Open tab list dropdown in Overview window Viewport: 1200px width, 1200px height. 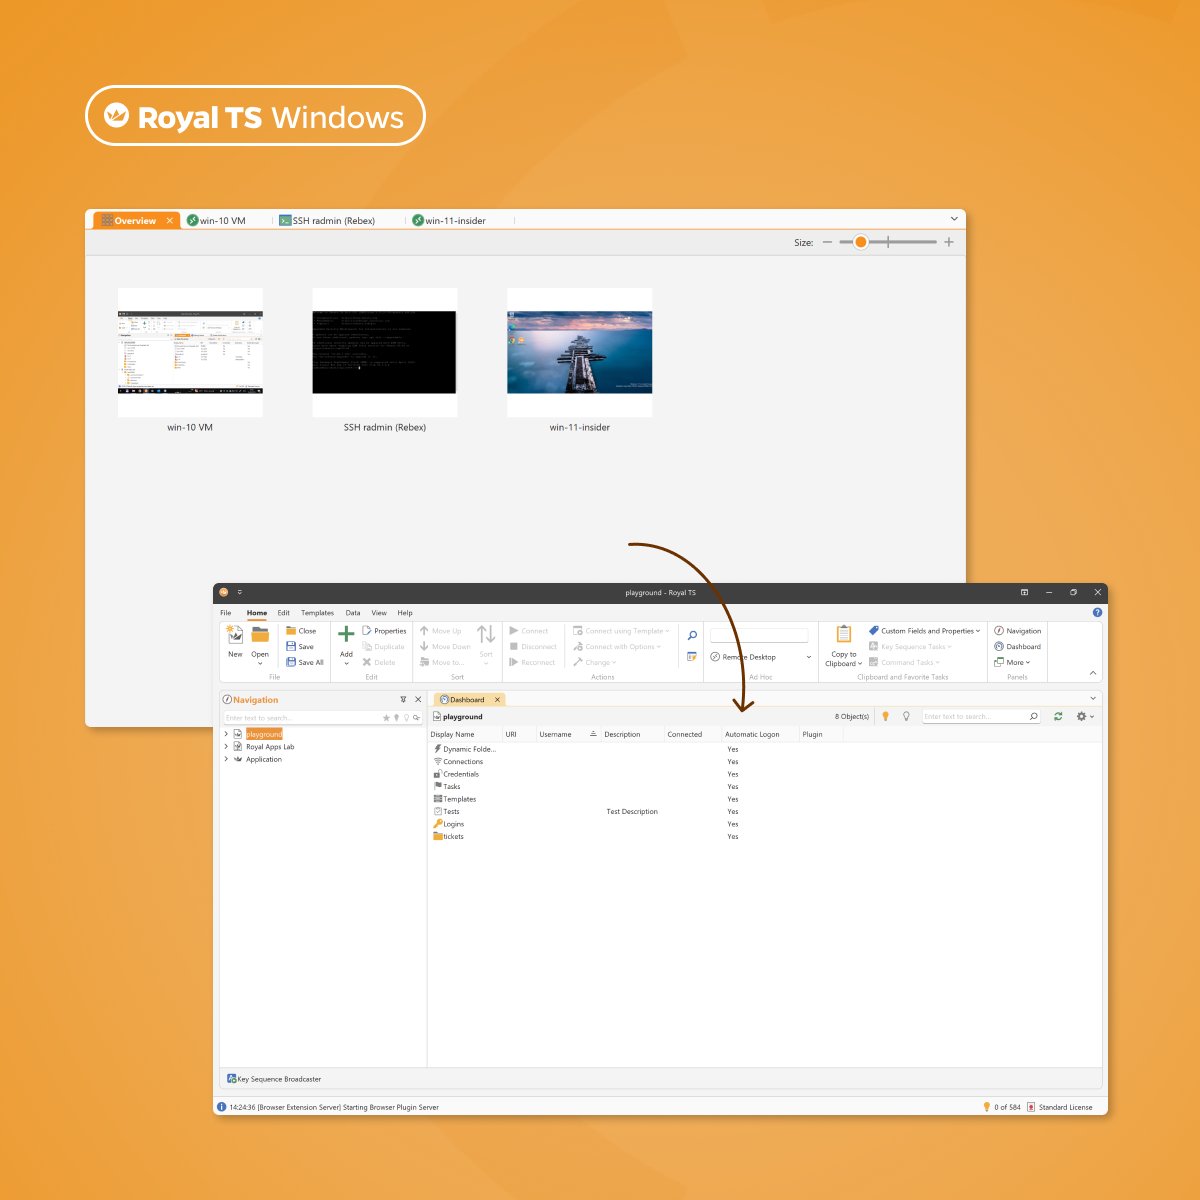[954, 219]
